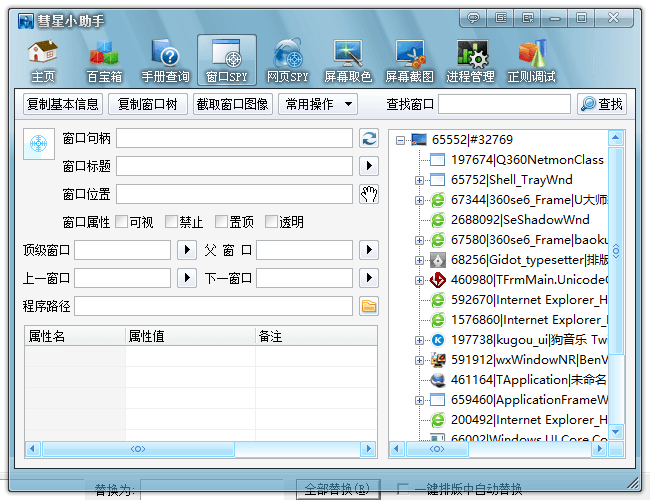Screen dimensions: 650x500
Task: Click the folder icon beside 程序路径
Action: pyautogui.click(x=369, y=306)
